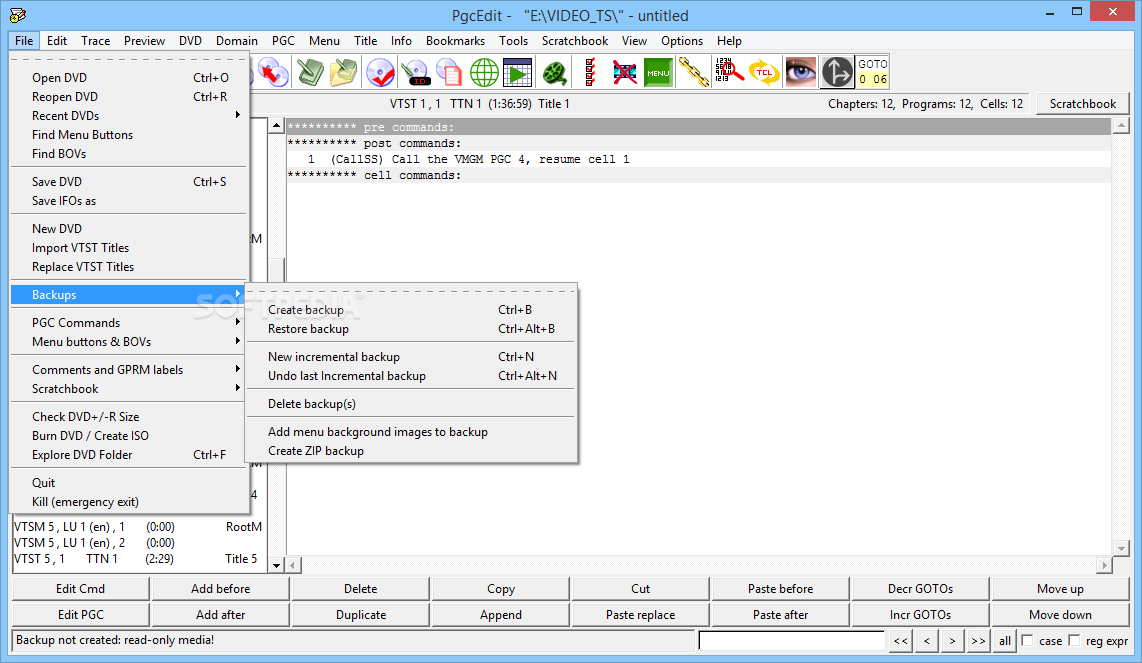Open the Bookmarks menu
The width and height of the screenshot is (1142, 663).
[455, 41]
